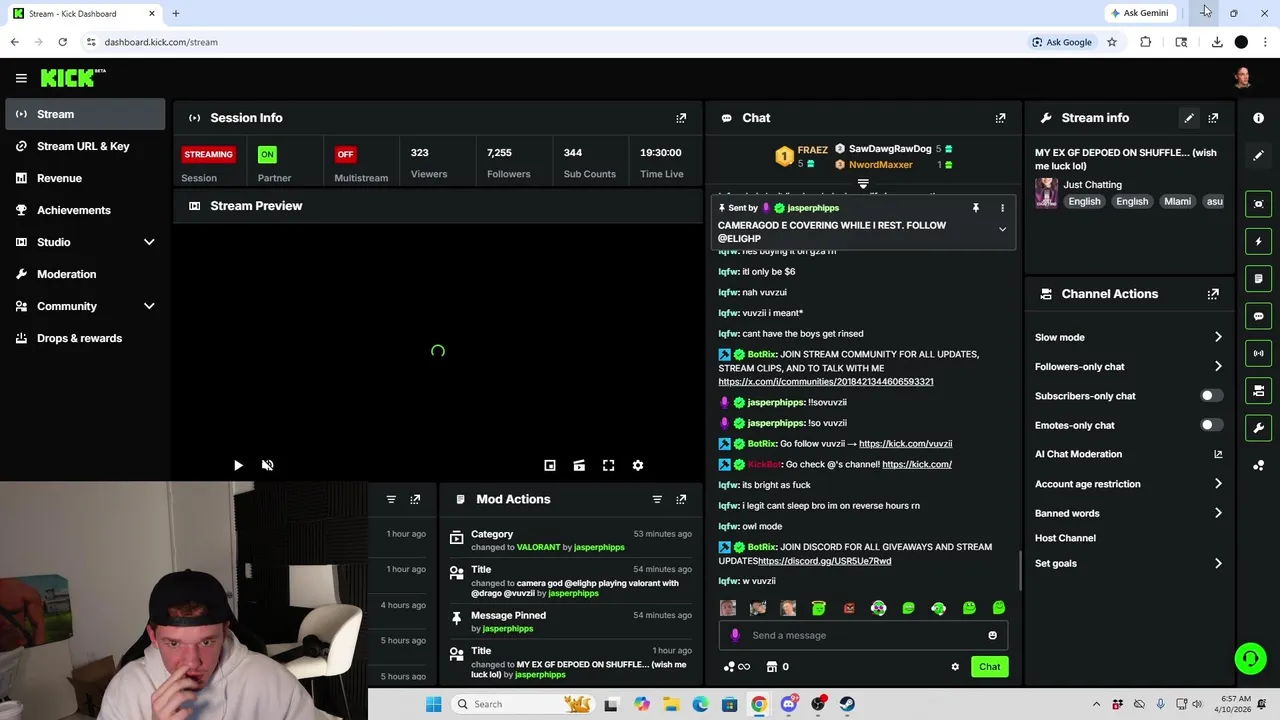The height and width of the screenshot is (720, 1280).
Task: Toggle Subscribers-only chat switch
Action: 1212,396
